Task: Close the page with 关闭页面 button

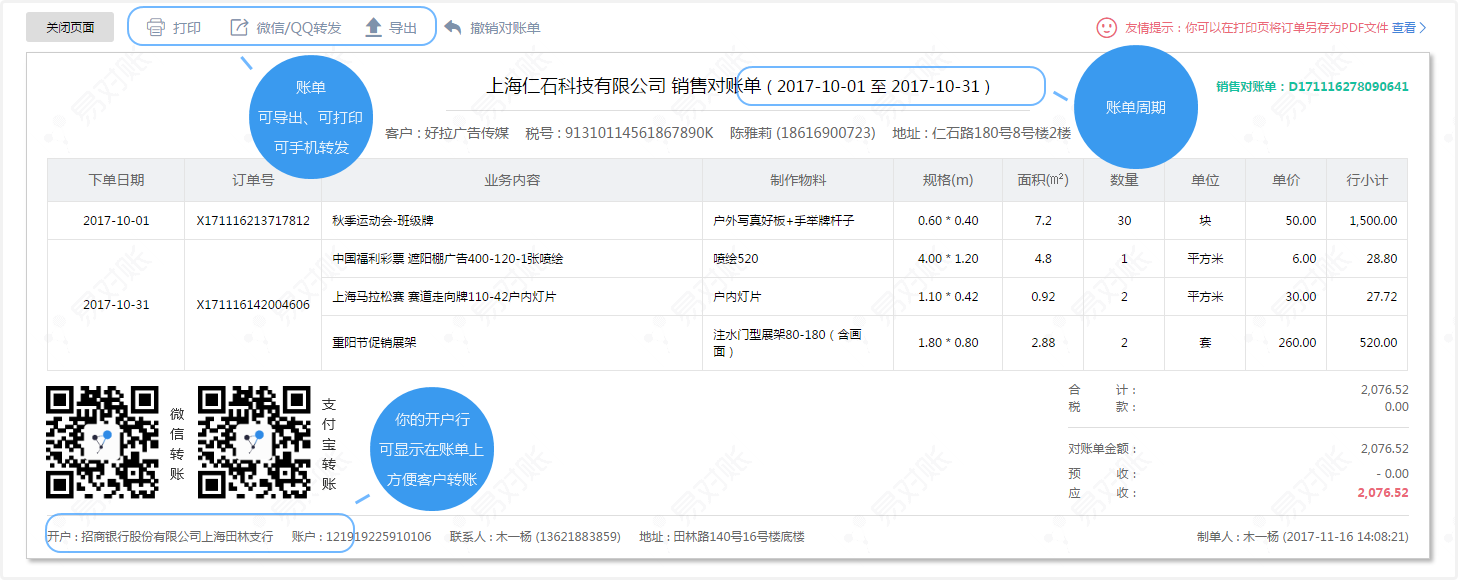Action: click(70, 27)
